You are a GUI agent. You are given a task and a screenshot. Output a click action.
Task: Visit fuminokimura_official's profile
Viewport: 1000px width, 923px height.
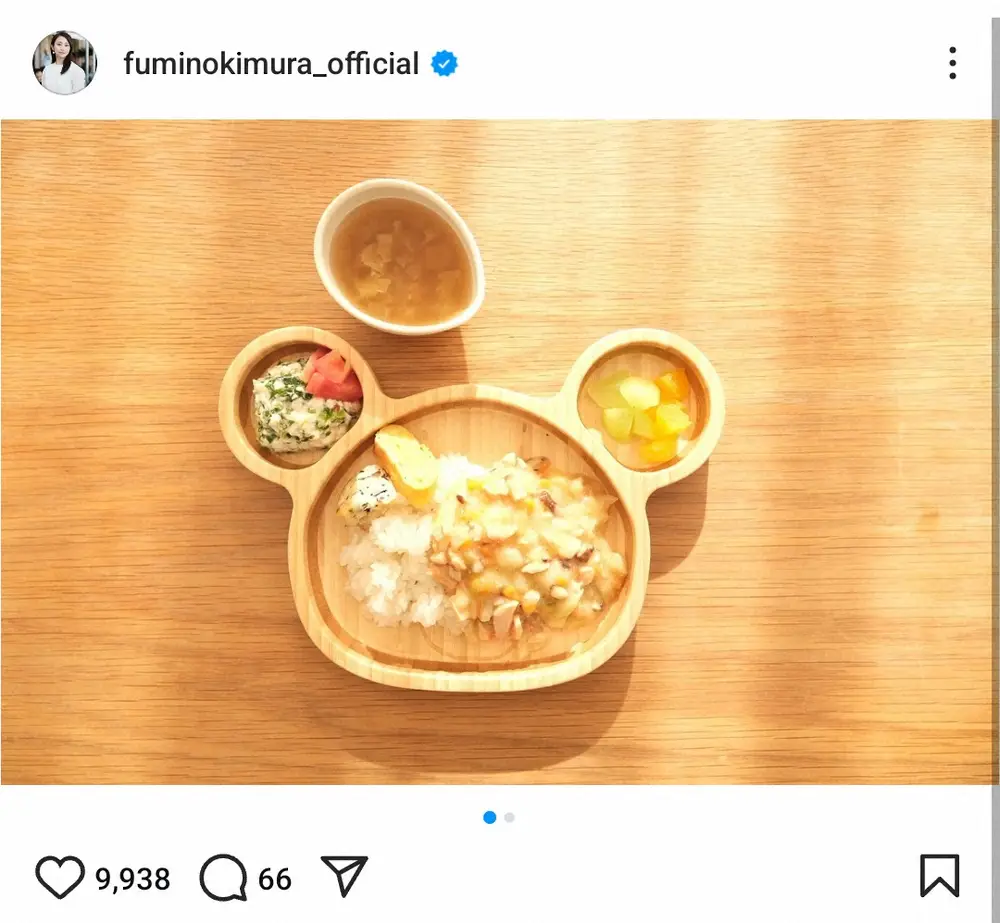tap(268, 63)
